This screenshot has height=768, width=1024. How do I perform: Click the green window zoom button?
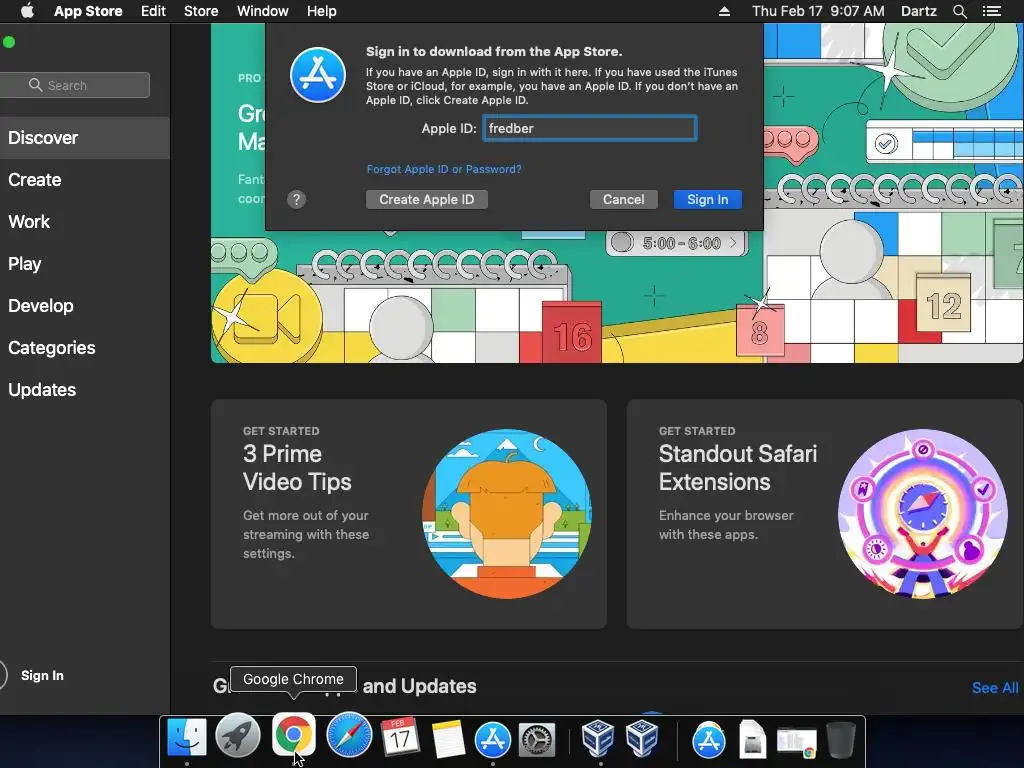9,42
